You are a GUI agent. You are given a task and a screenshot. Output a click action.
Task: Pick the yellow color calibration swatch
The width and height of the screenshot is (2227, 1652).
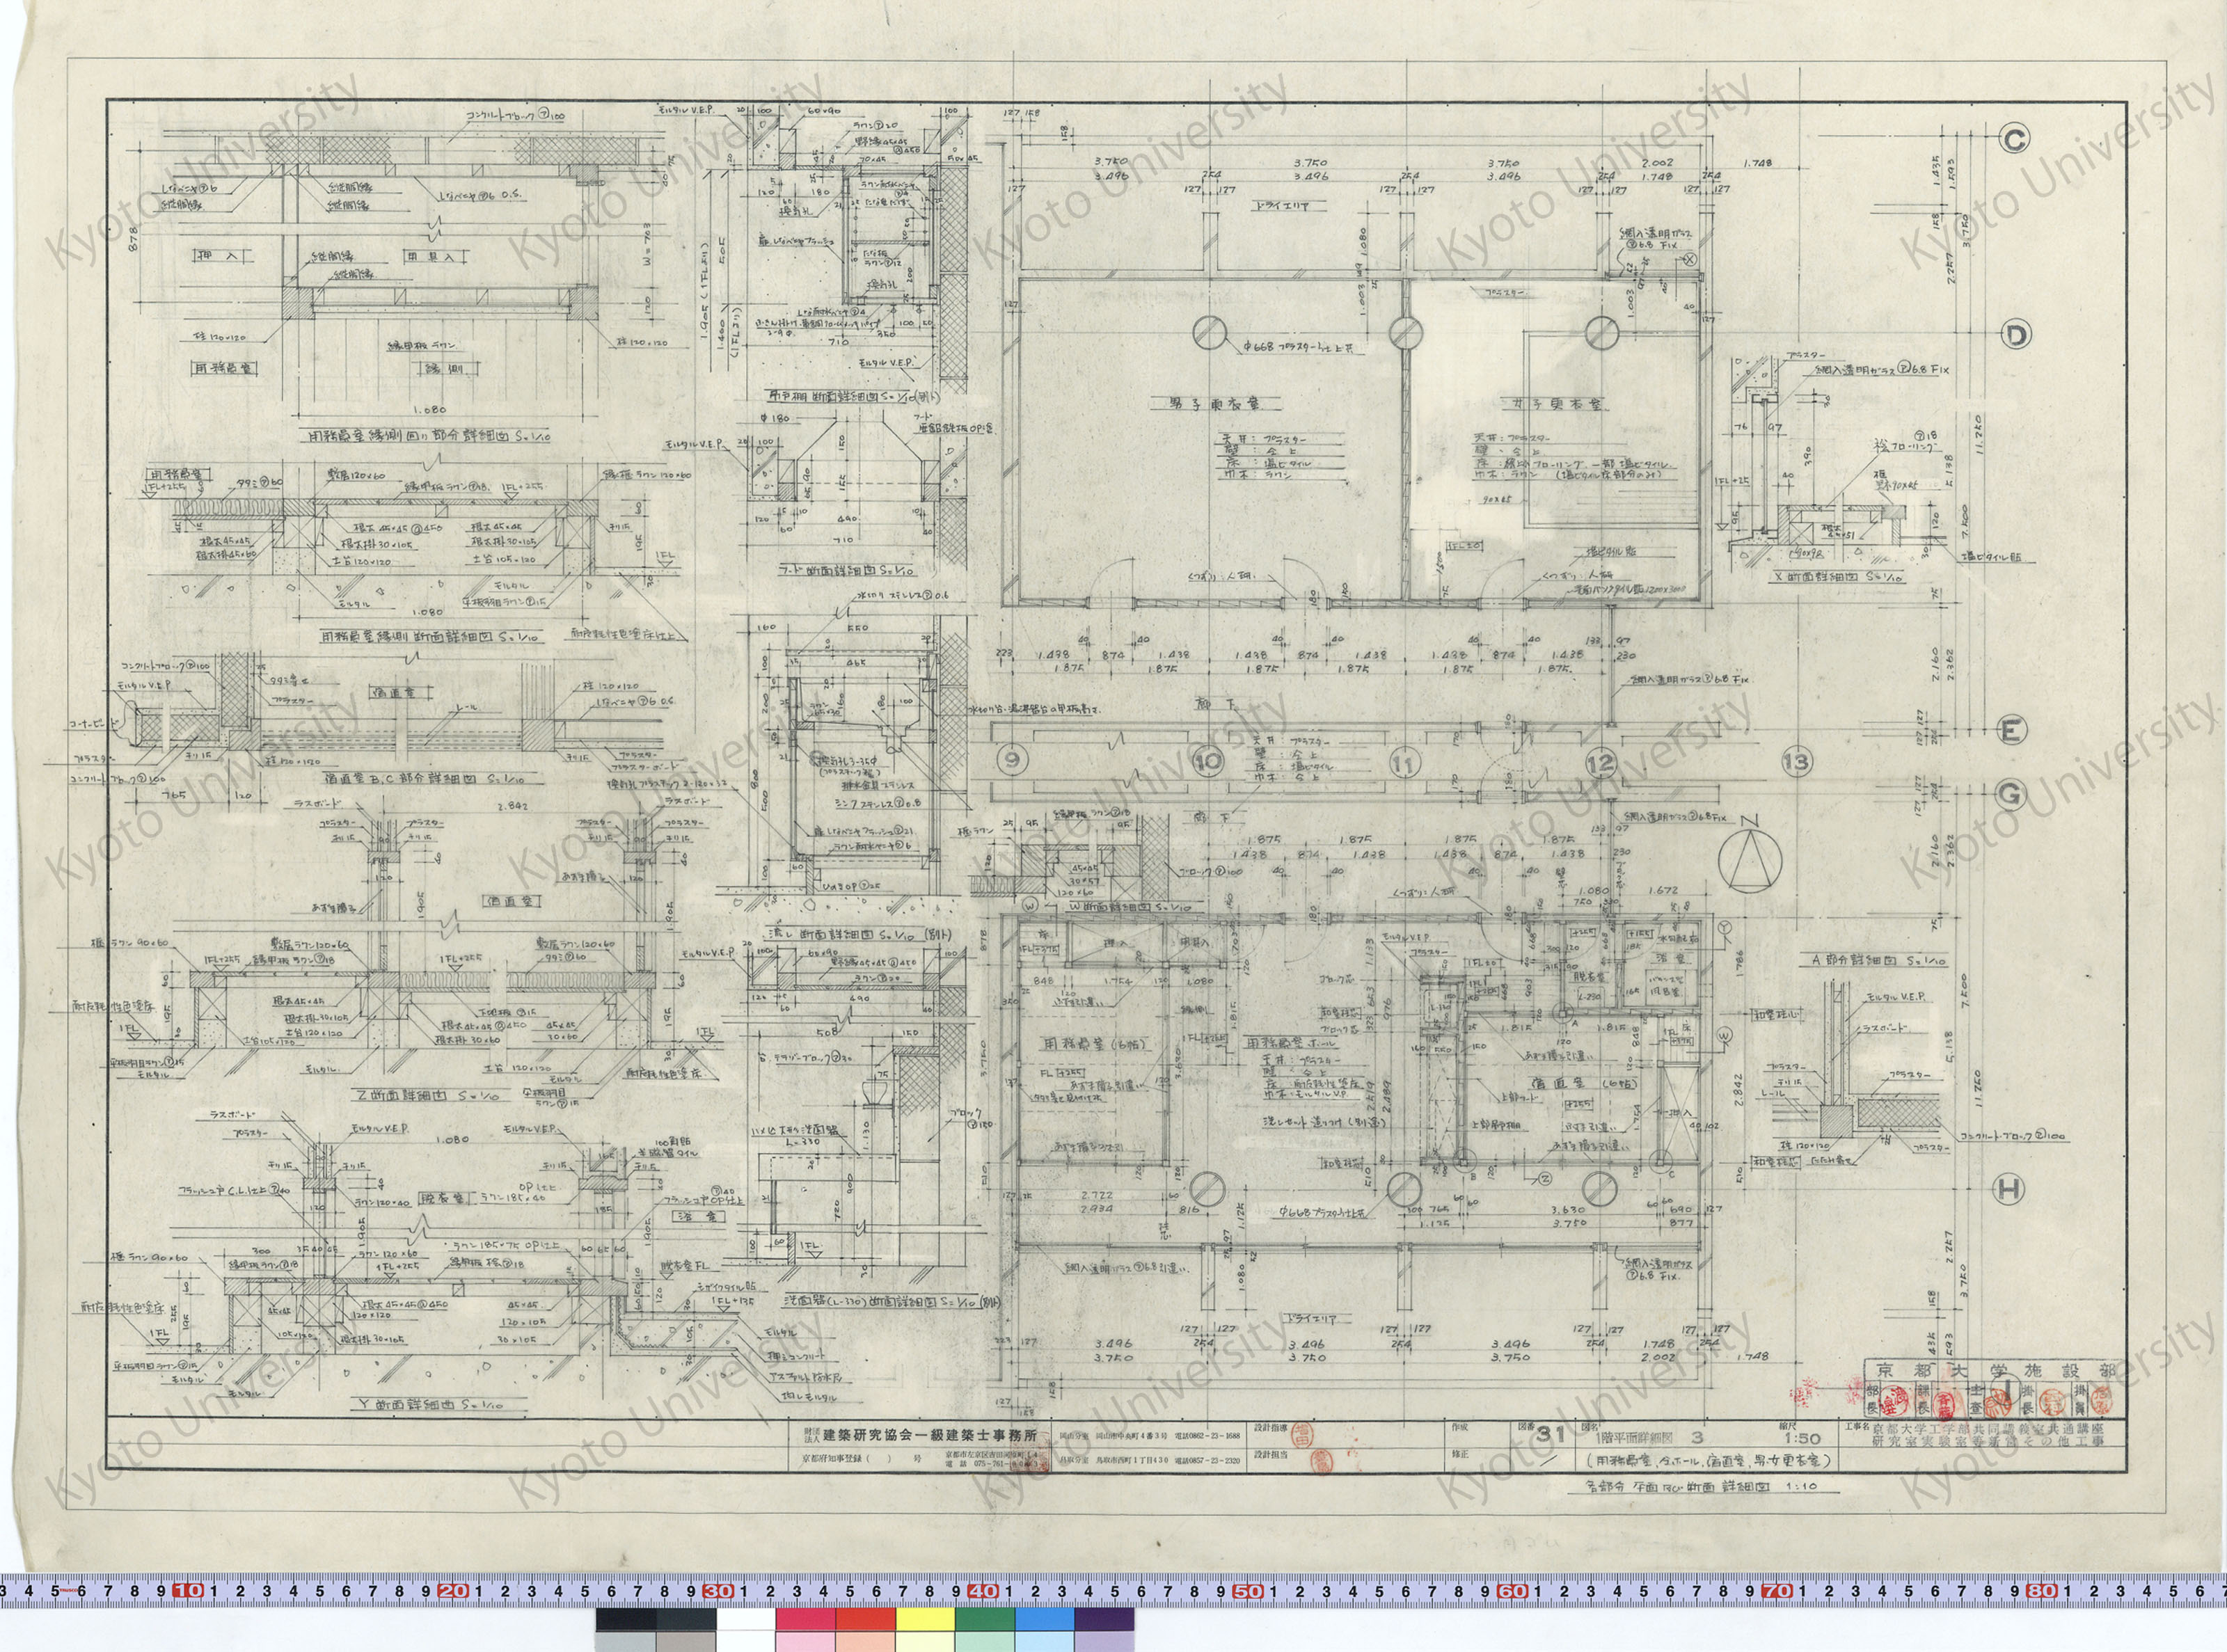[x=925, y=1620]
